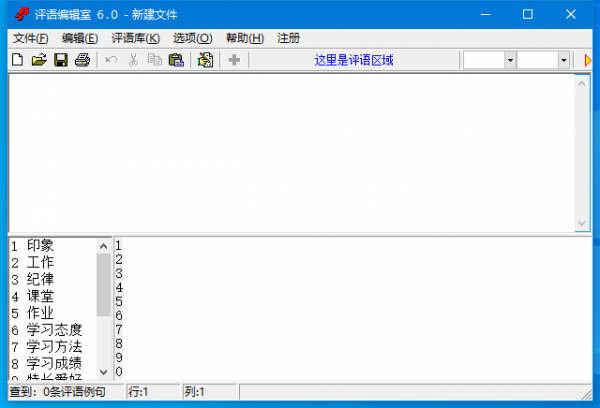The width and height of the screenshot is (600, 408).
Task: Click example sentence row 4
Action: (353, 287)
